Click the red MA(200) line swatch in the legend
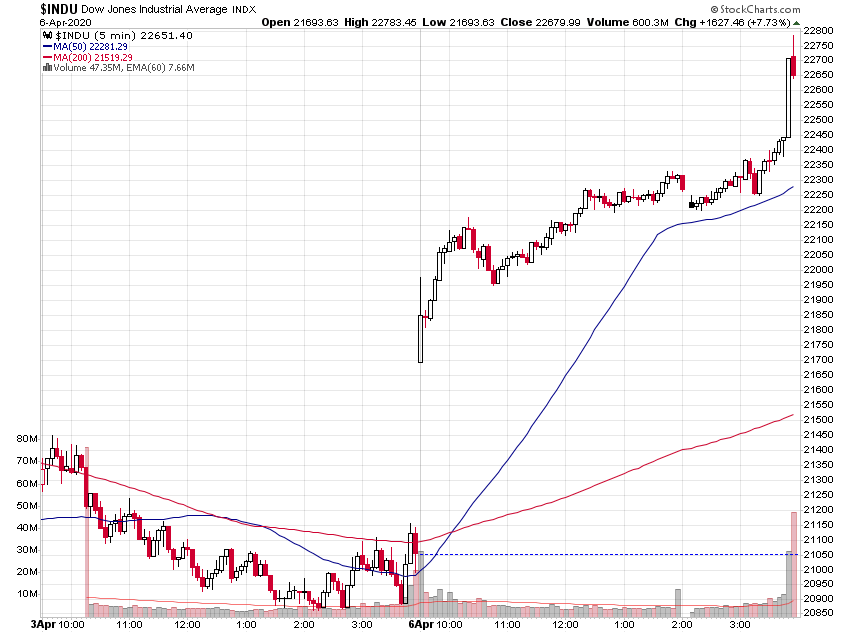Screen dimensions: 850x633 47,57
